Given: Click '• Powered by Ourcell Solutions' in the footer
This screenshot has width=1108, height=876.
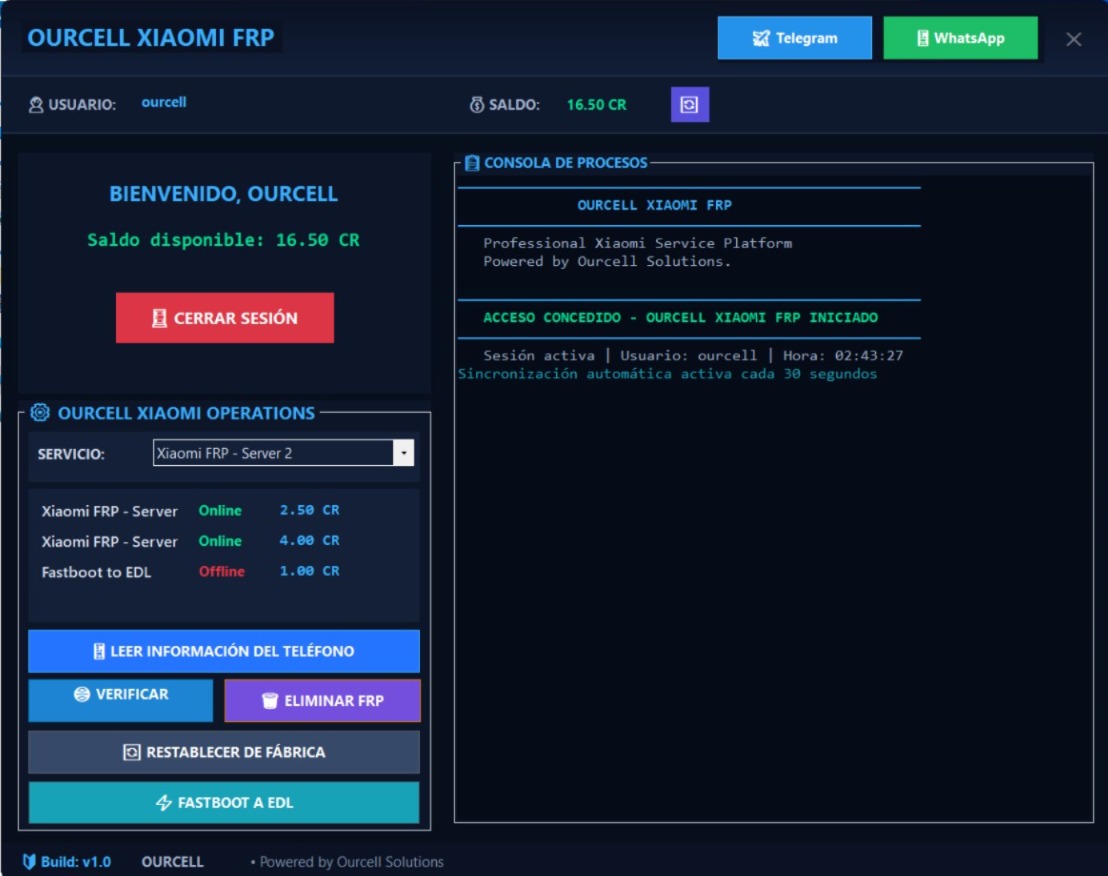Looking at the screenshot, I should click(347, 862).
